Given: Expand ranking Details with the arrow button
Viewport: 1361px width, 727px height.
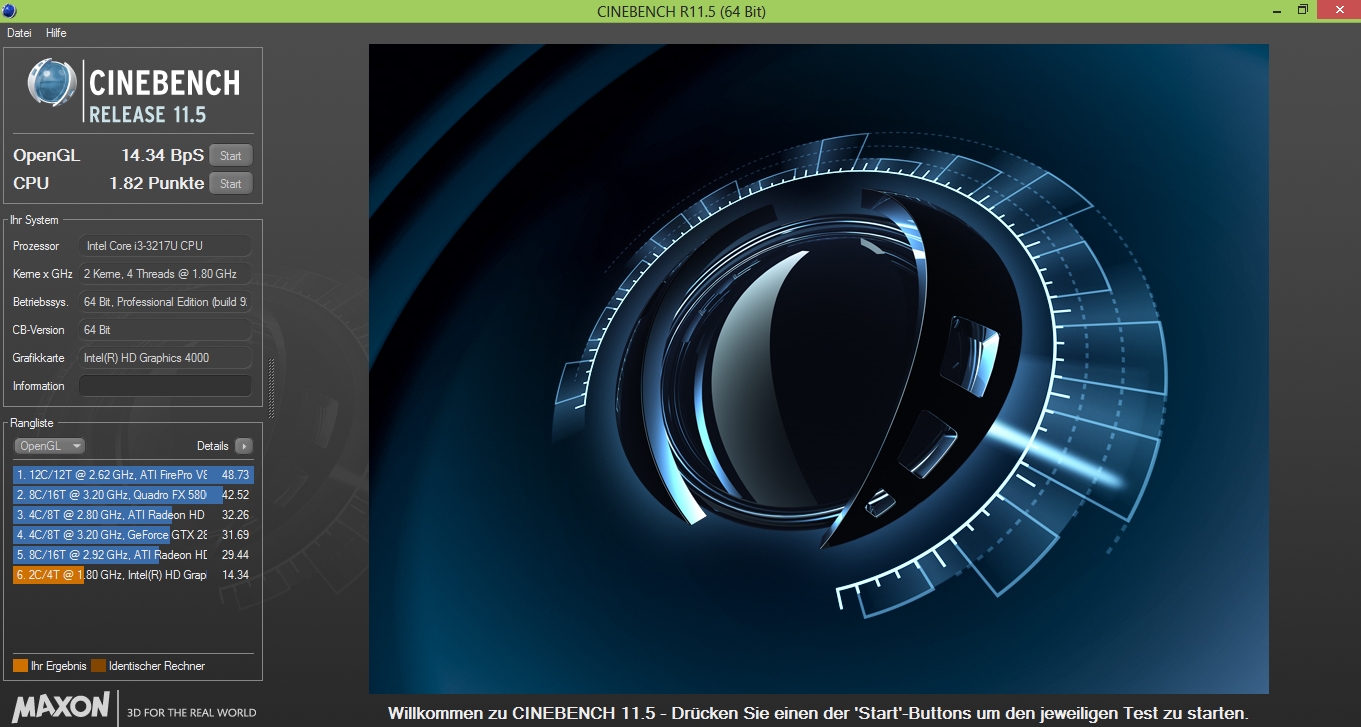Looking at the screenshot, I should tap(244, 446).
